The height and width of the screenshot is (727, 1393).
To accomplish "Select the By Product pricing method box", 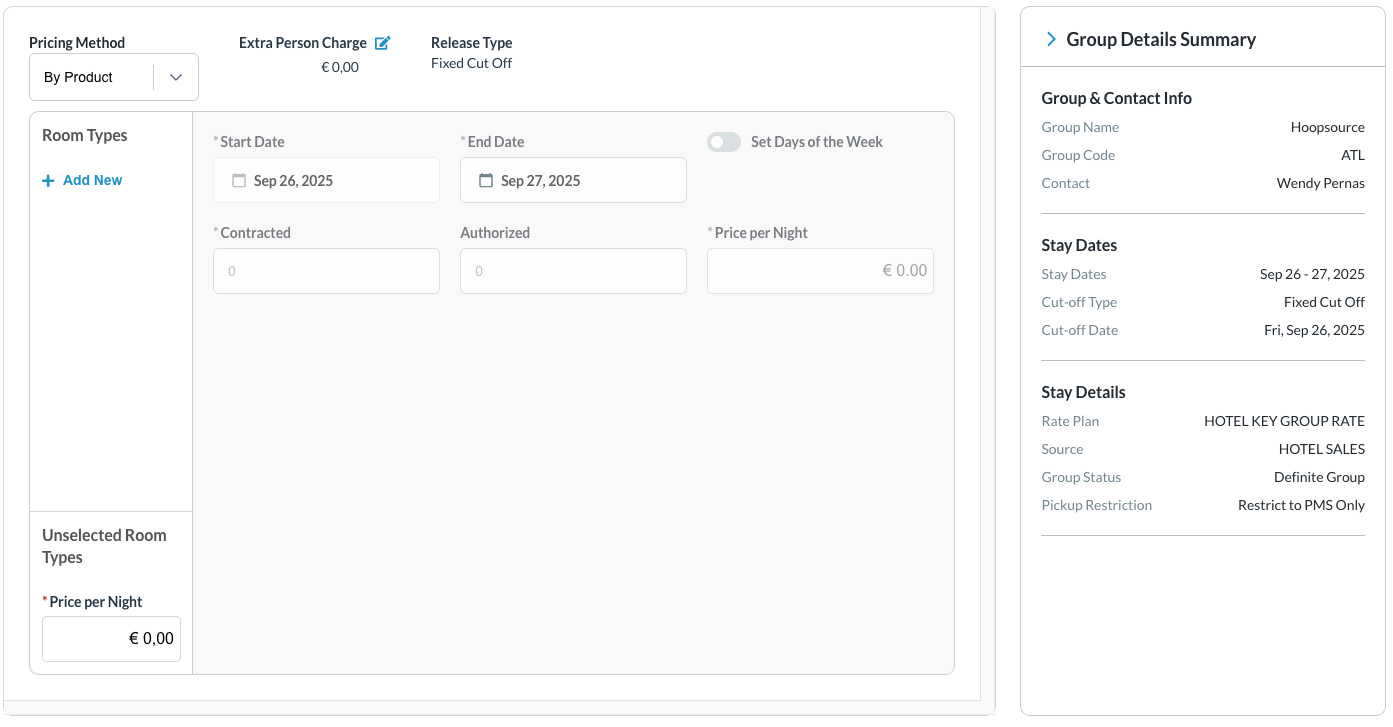I will click(x=92, y=78).
